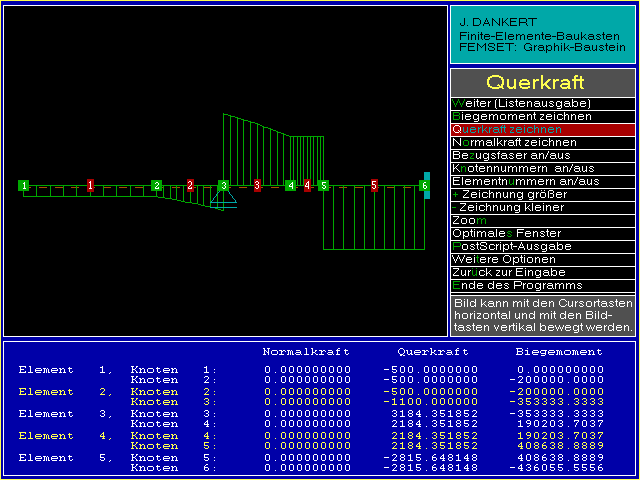This screenshot has width=640, height=480.
Task: Click the highlighted red Querkraft zeichnen bar
Action: [x=542, y=129]
